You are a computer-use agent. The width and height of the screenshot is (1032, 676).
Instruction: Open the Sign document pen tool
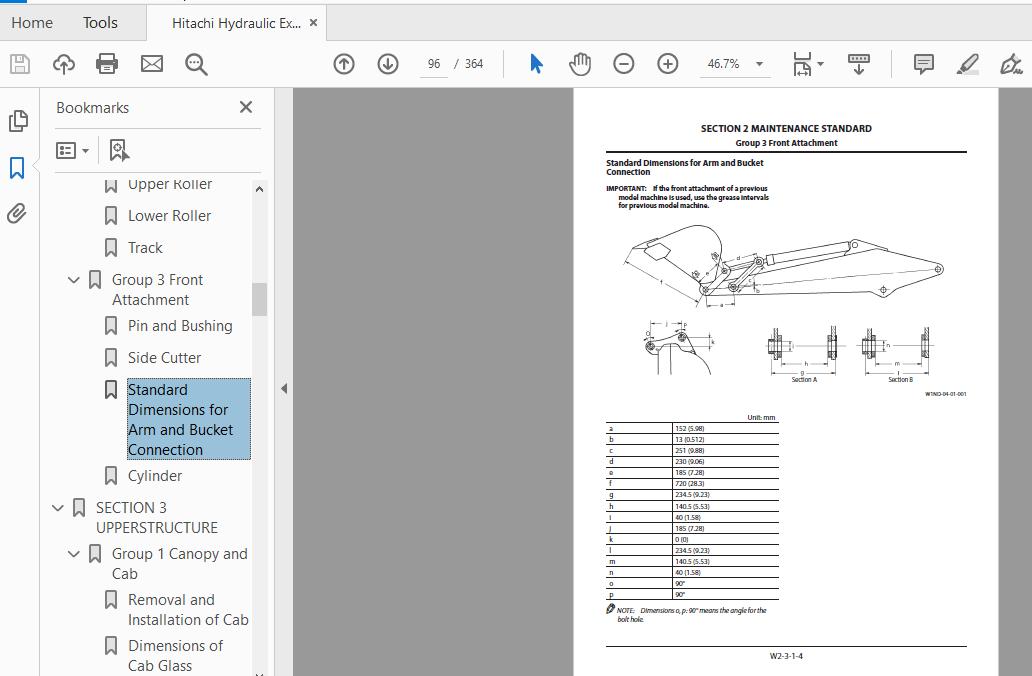1010,64
